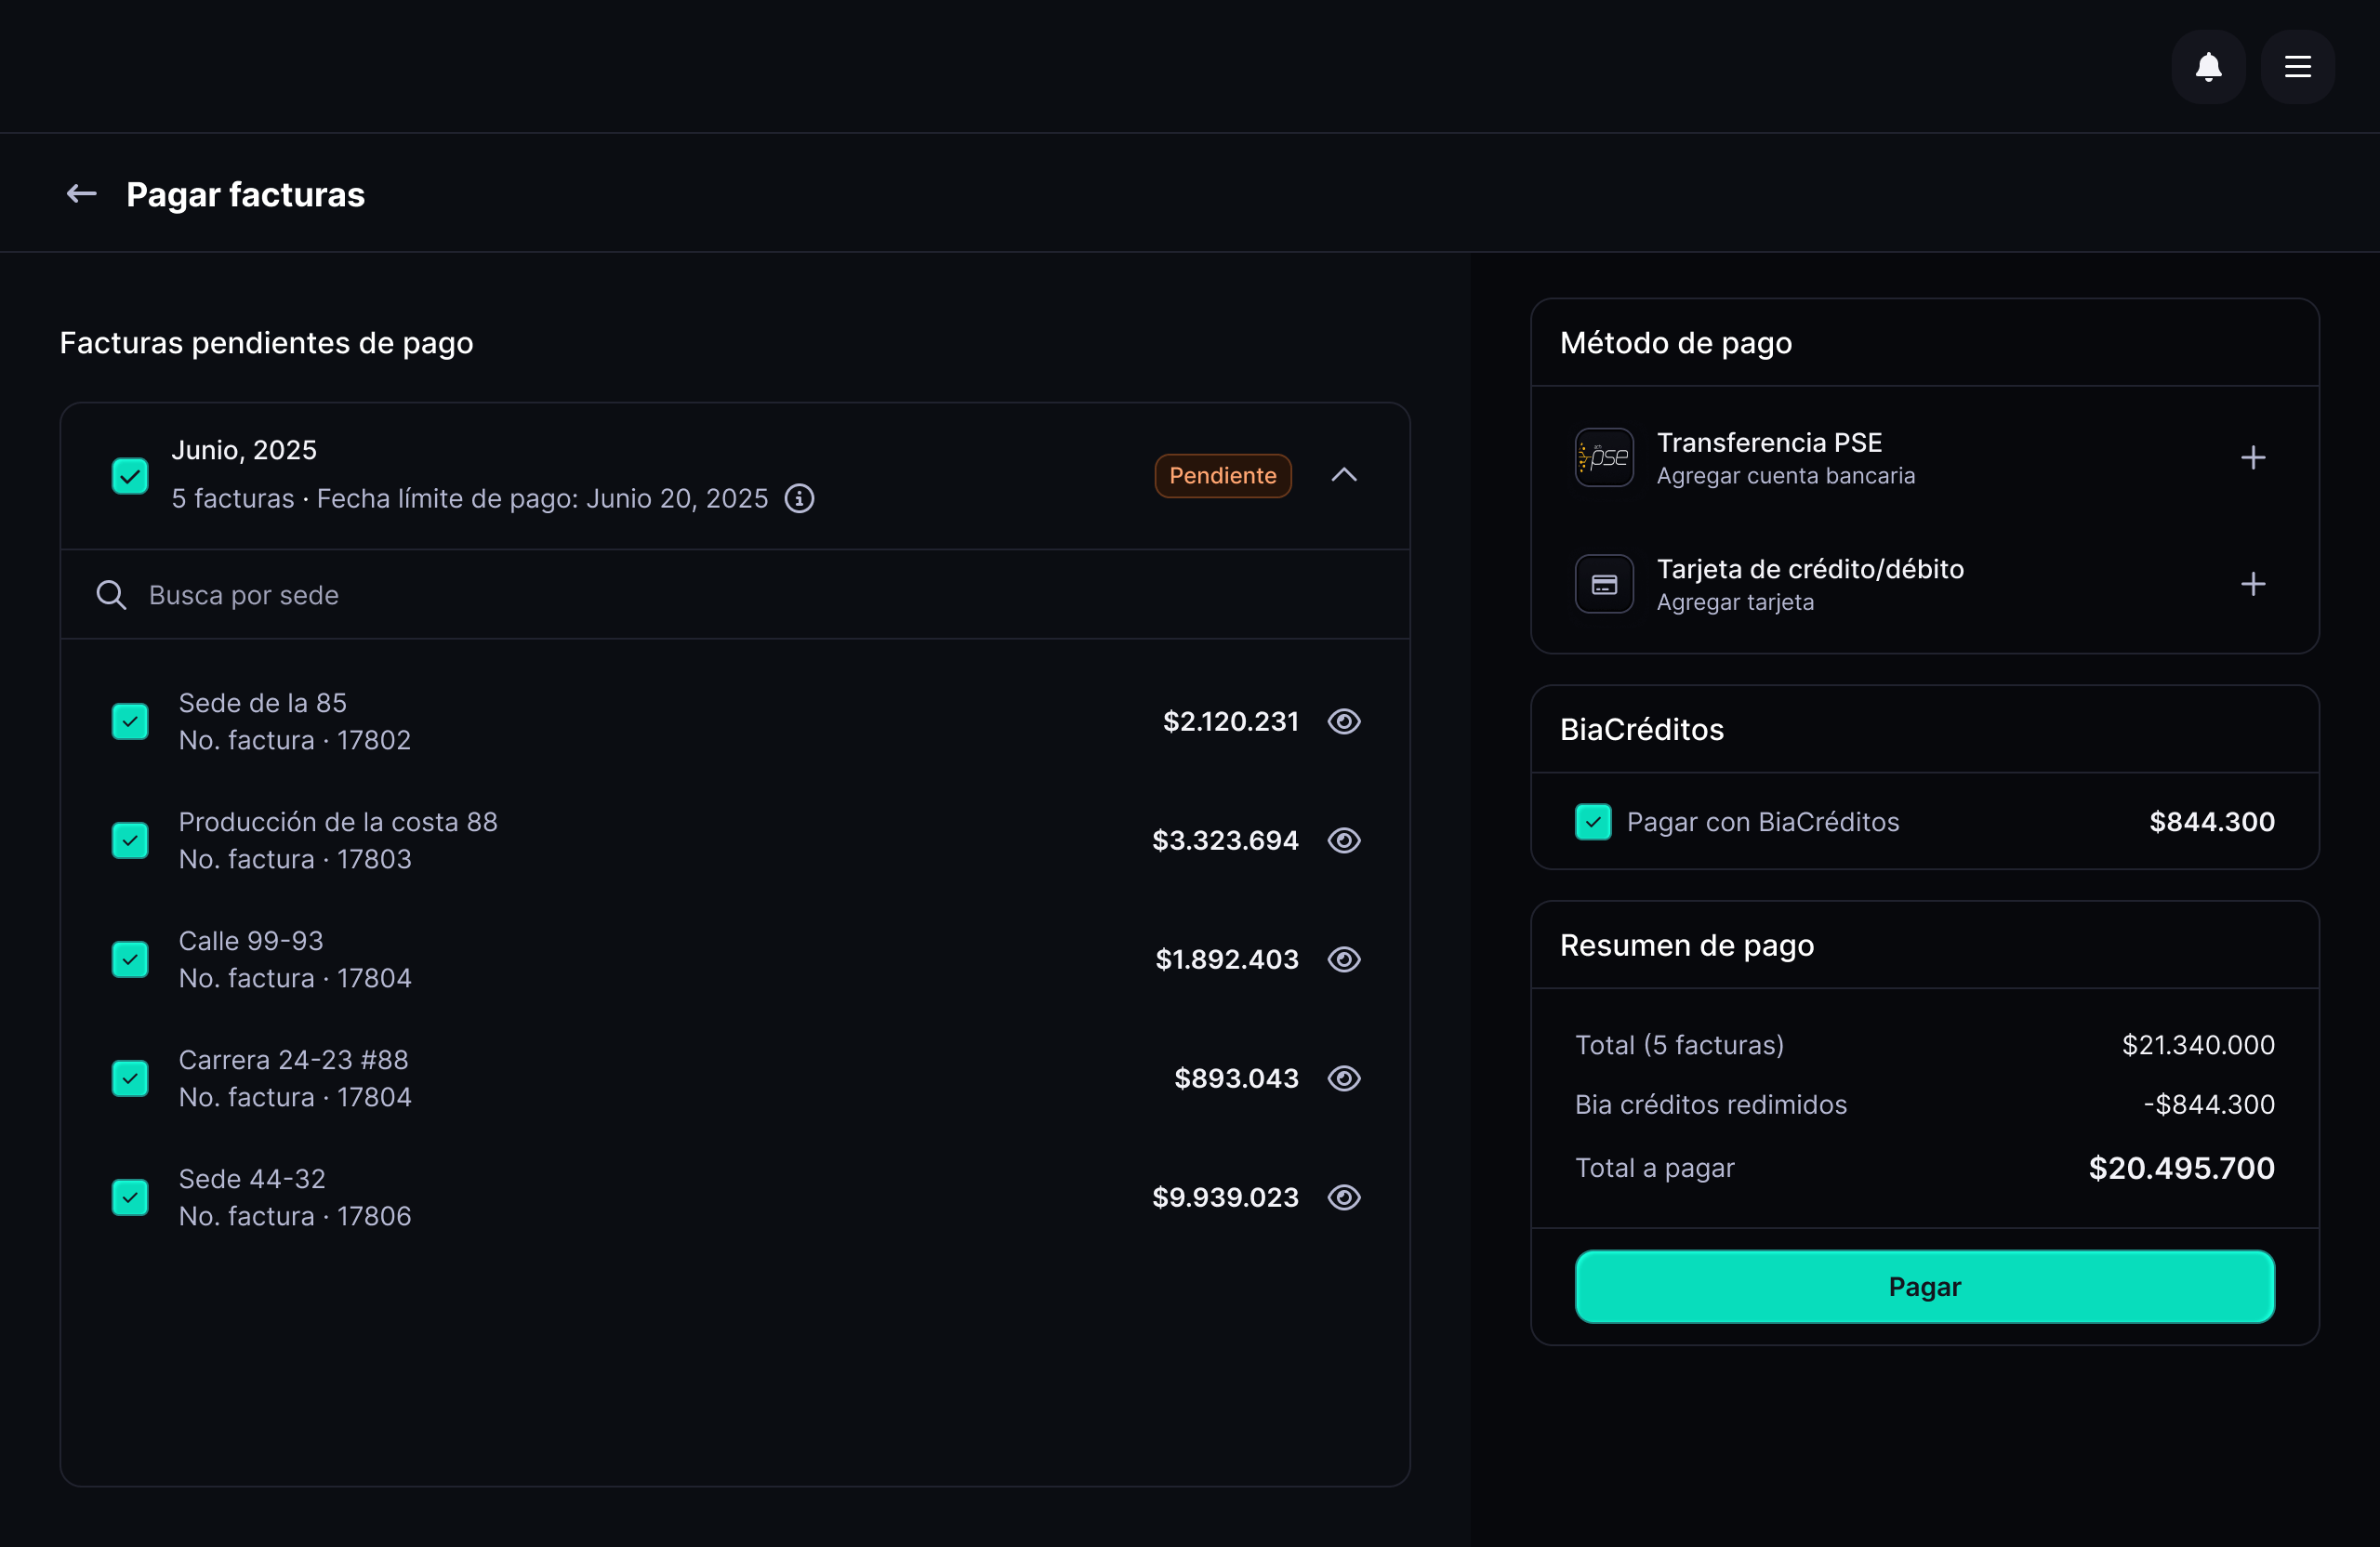Preview invoice 17802 with the eye icon
The width and height of the screenshot is (2380, 1547).
point(1344,721)
